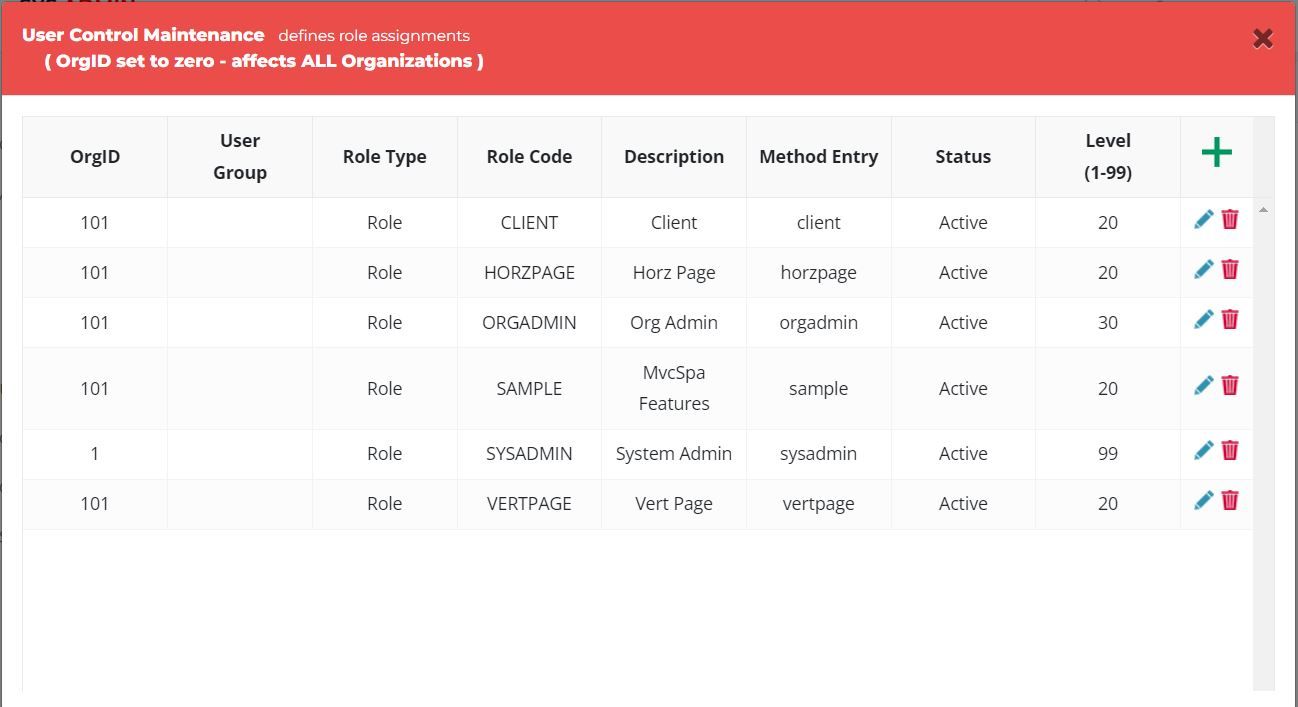Viewport: 1298px width, 707px height.
Task: Click the scrollbar up arrow
Action: point(1263,210)
